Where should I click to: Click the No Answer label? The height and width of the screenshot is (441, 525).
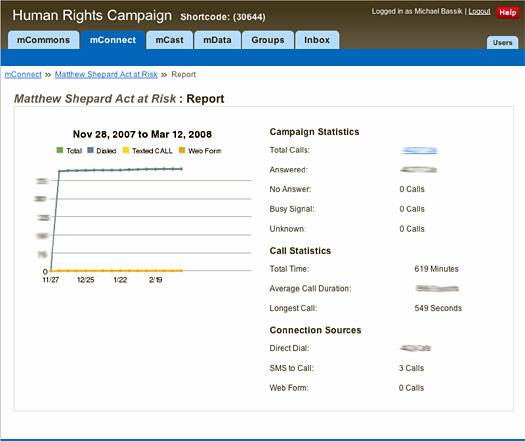(290, 189)
